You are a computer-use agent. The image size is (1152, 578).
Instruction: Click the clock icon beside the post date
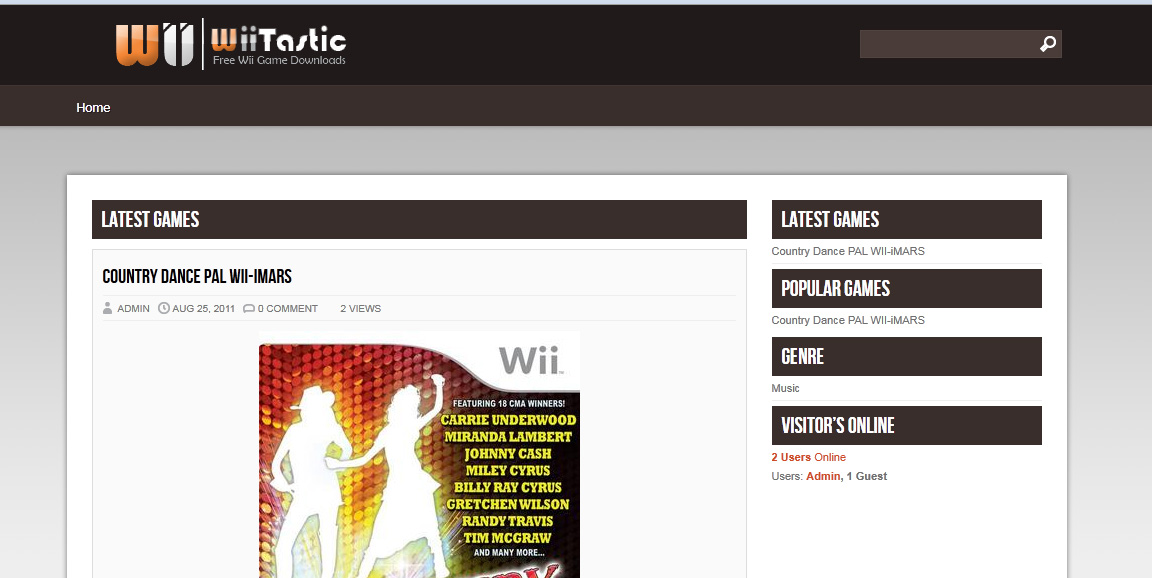[164, 308]
